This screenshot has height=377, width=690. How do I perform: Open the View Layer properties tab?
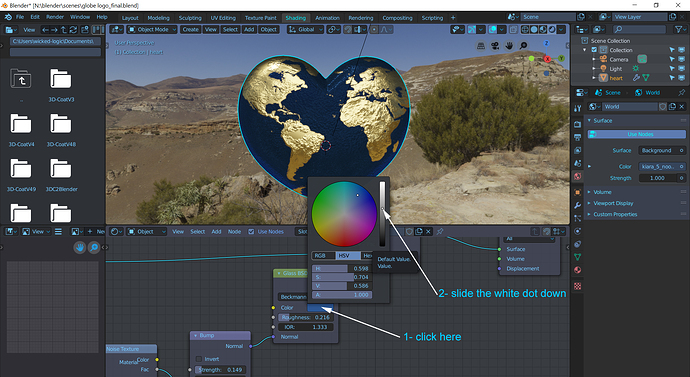[x=578, y=150]
